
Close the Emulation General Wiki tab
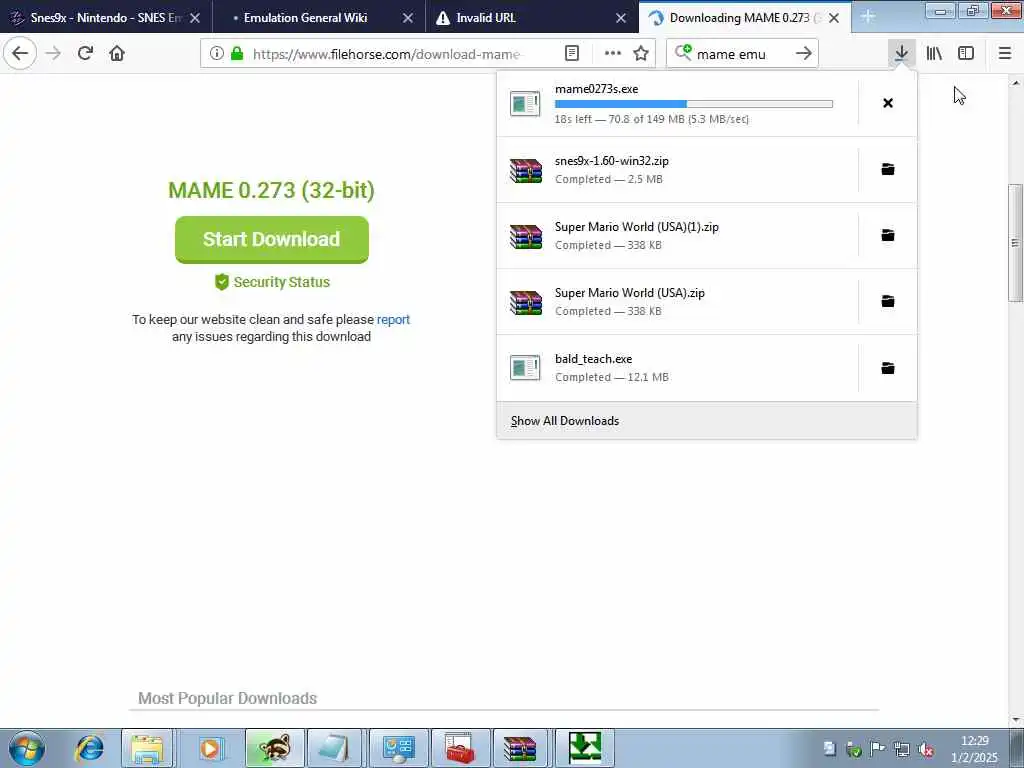[x=408, y=18]
